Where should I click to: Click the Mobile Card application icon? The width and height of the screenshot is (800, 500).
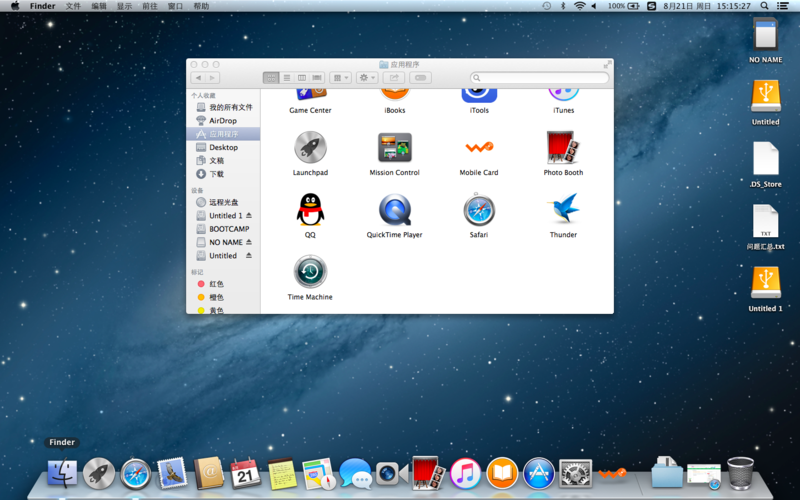[479, 148]
